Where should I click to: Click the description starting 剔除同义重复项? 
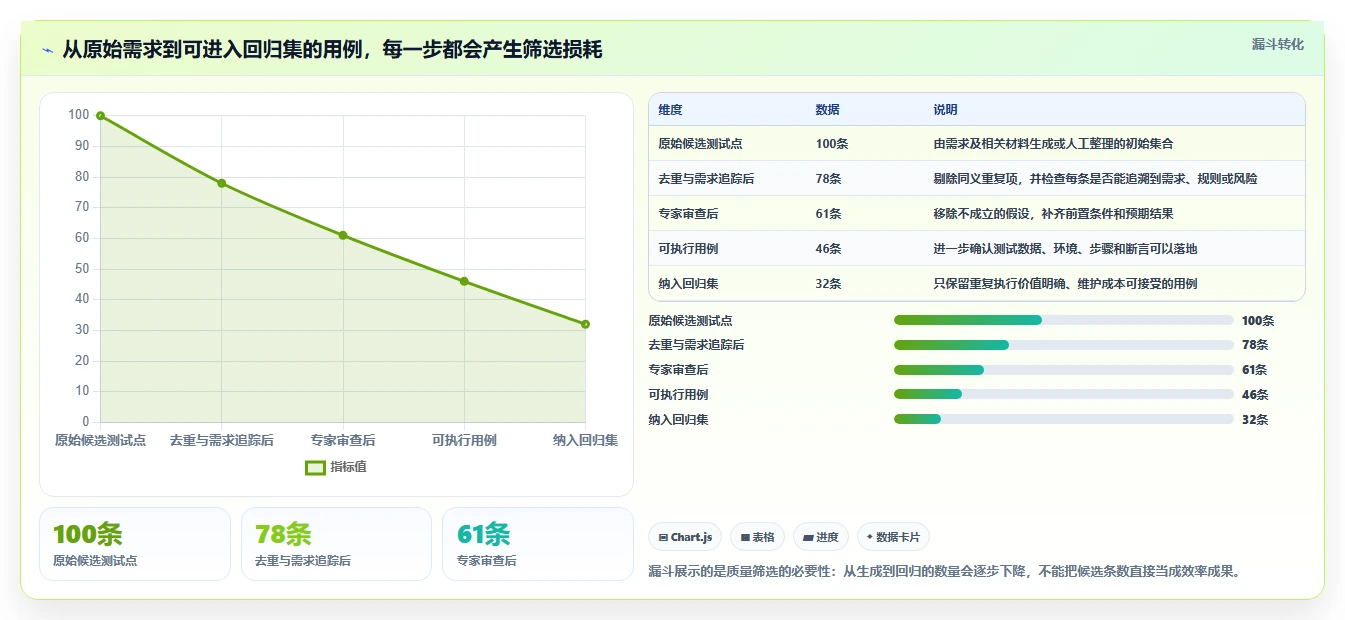pos(1095,179)
